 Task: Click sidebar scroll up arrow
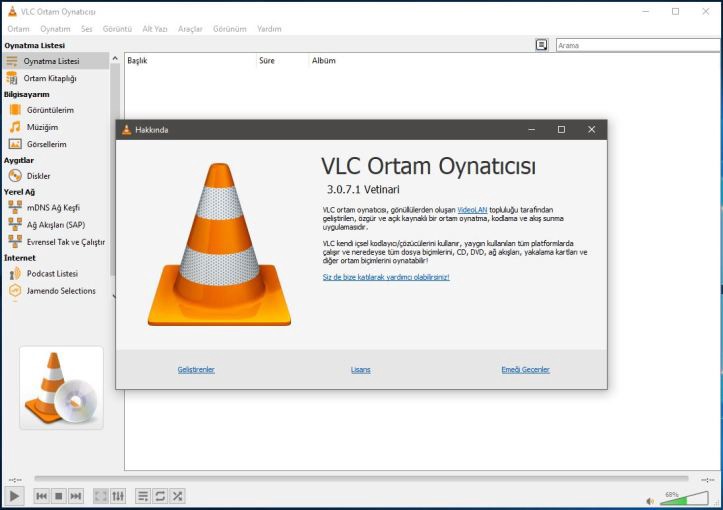(x=115, y=59)
